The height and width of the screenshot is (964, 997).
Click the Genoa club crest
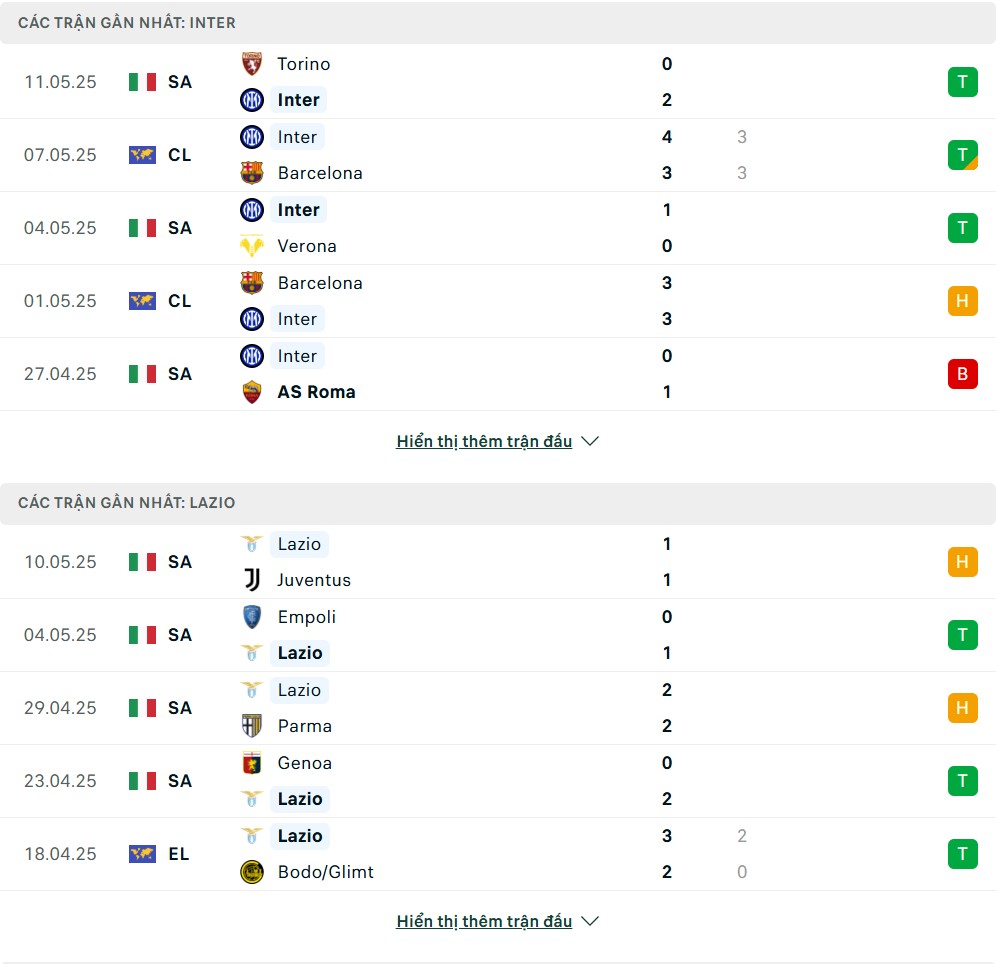(252, 762)
